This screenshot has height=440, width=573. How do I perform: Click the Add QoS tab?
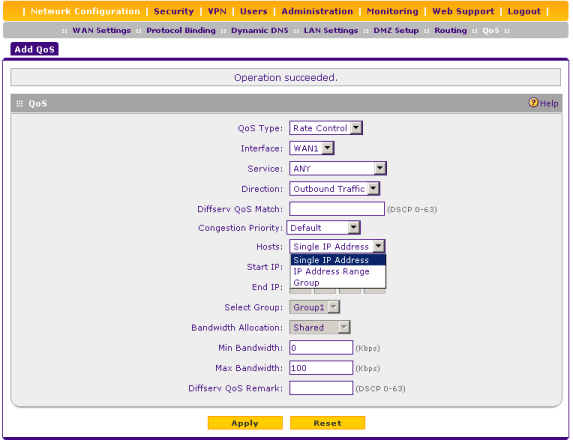pos(34,49)
